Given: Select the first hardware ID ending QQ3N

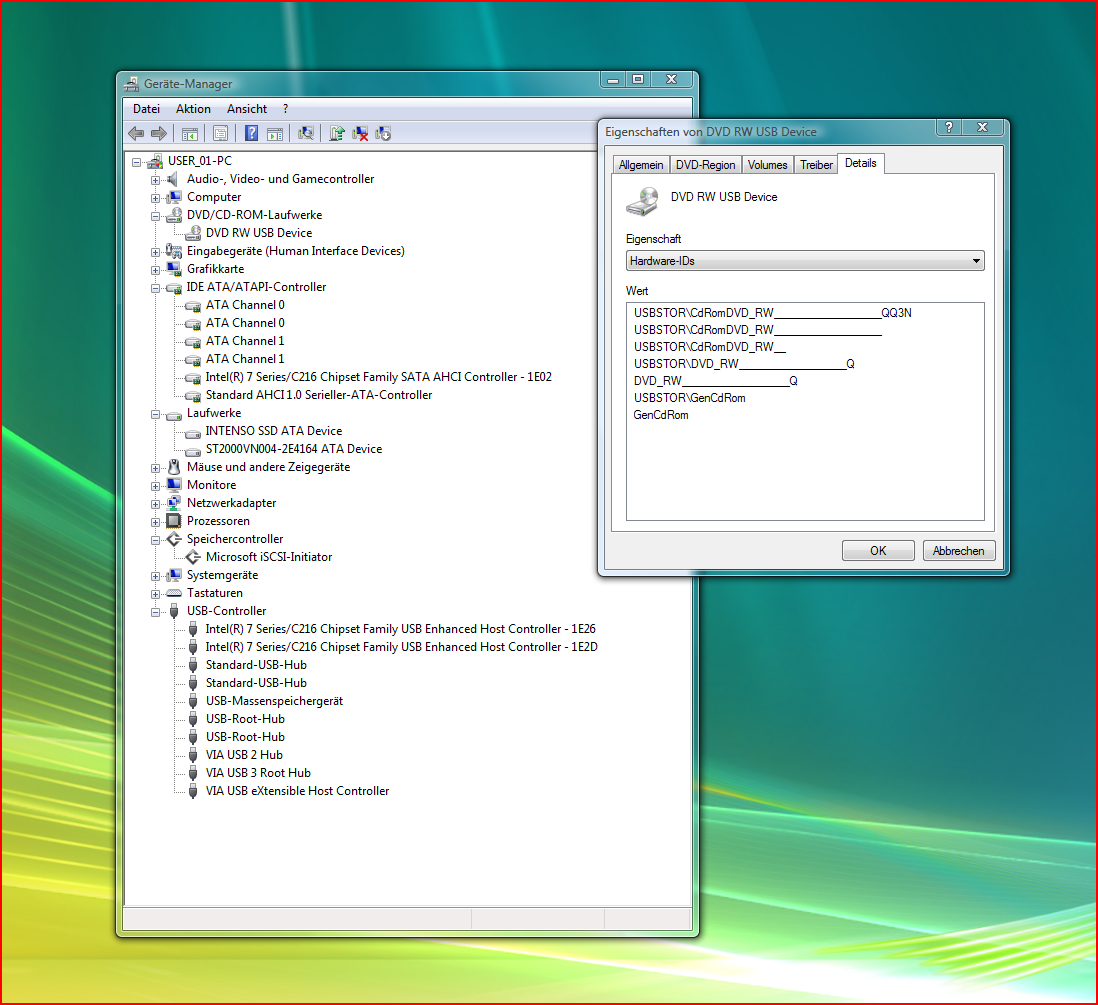Looking at the screenshot, I should click(x=772, y=312).
